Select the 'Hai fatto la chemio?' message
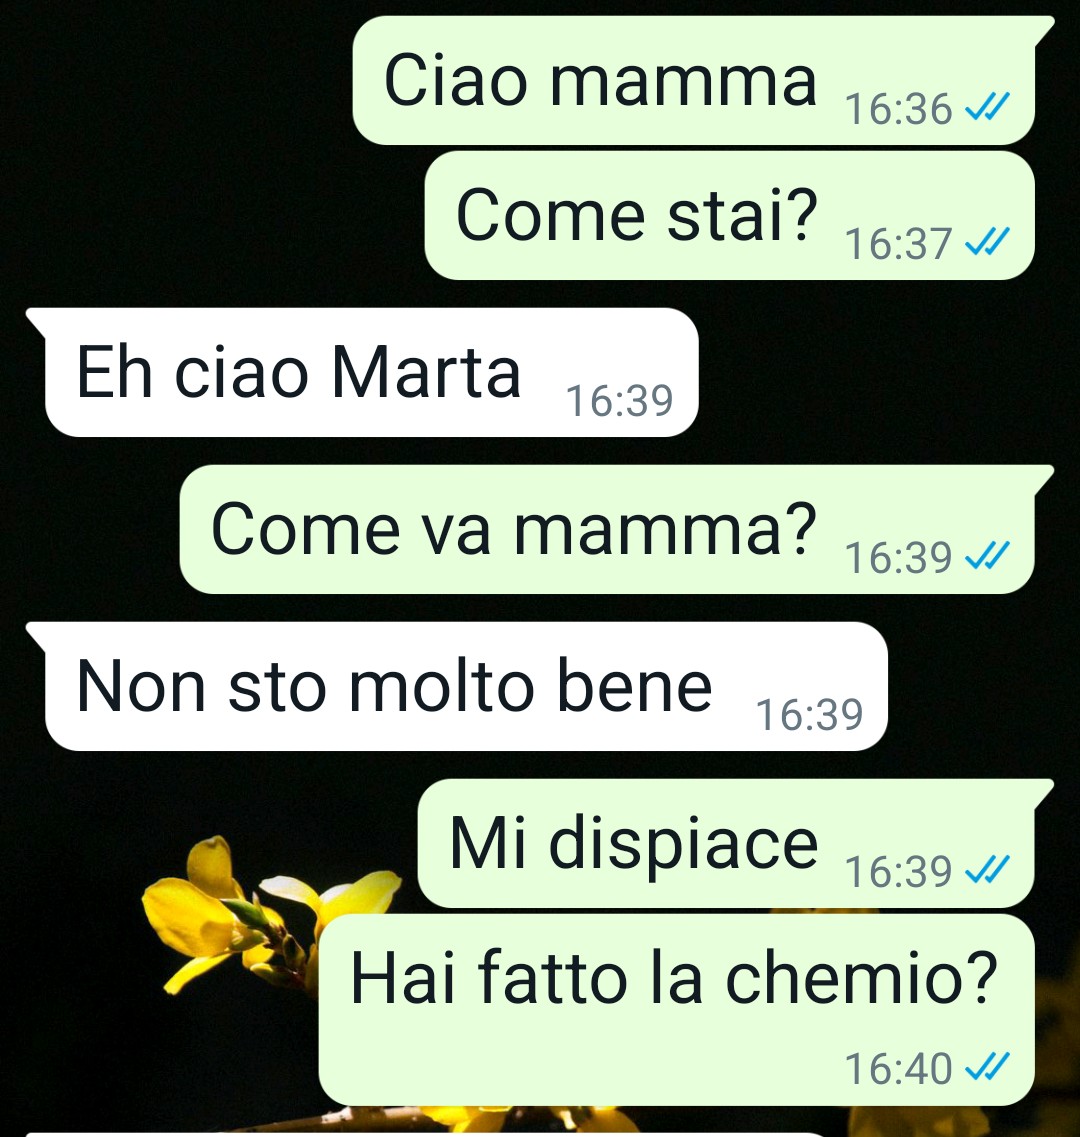This screenshot has width=1080, height=1137. (x=677, y=1010)
